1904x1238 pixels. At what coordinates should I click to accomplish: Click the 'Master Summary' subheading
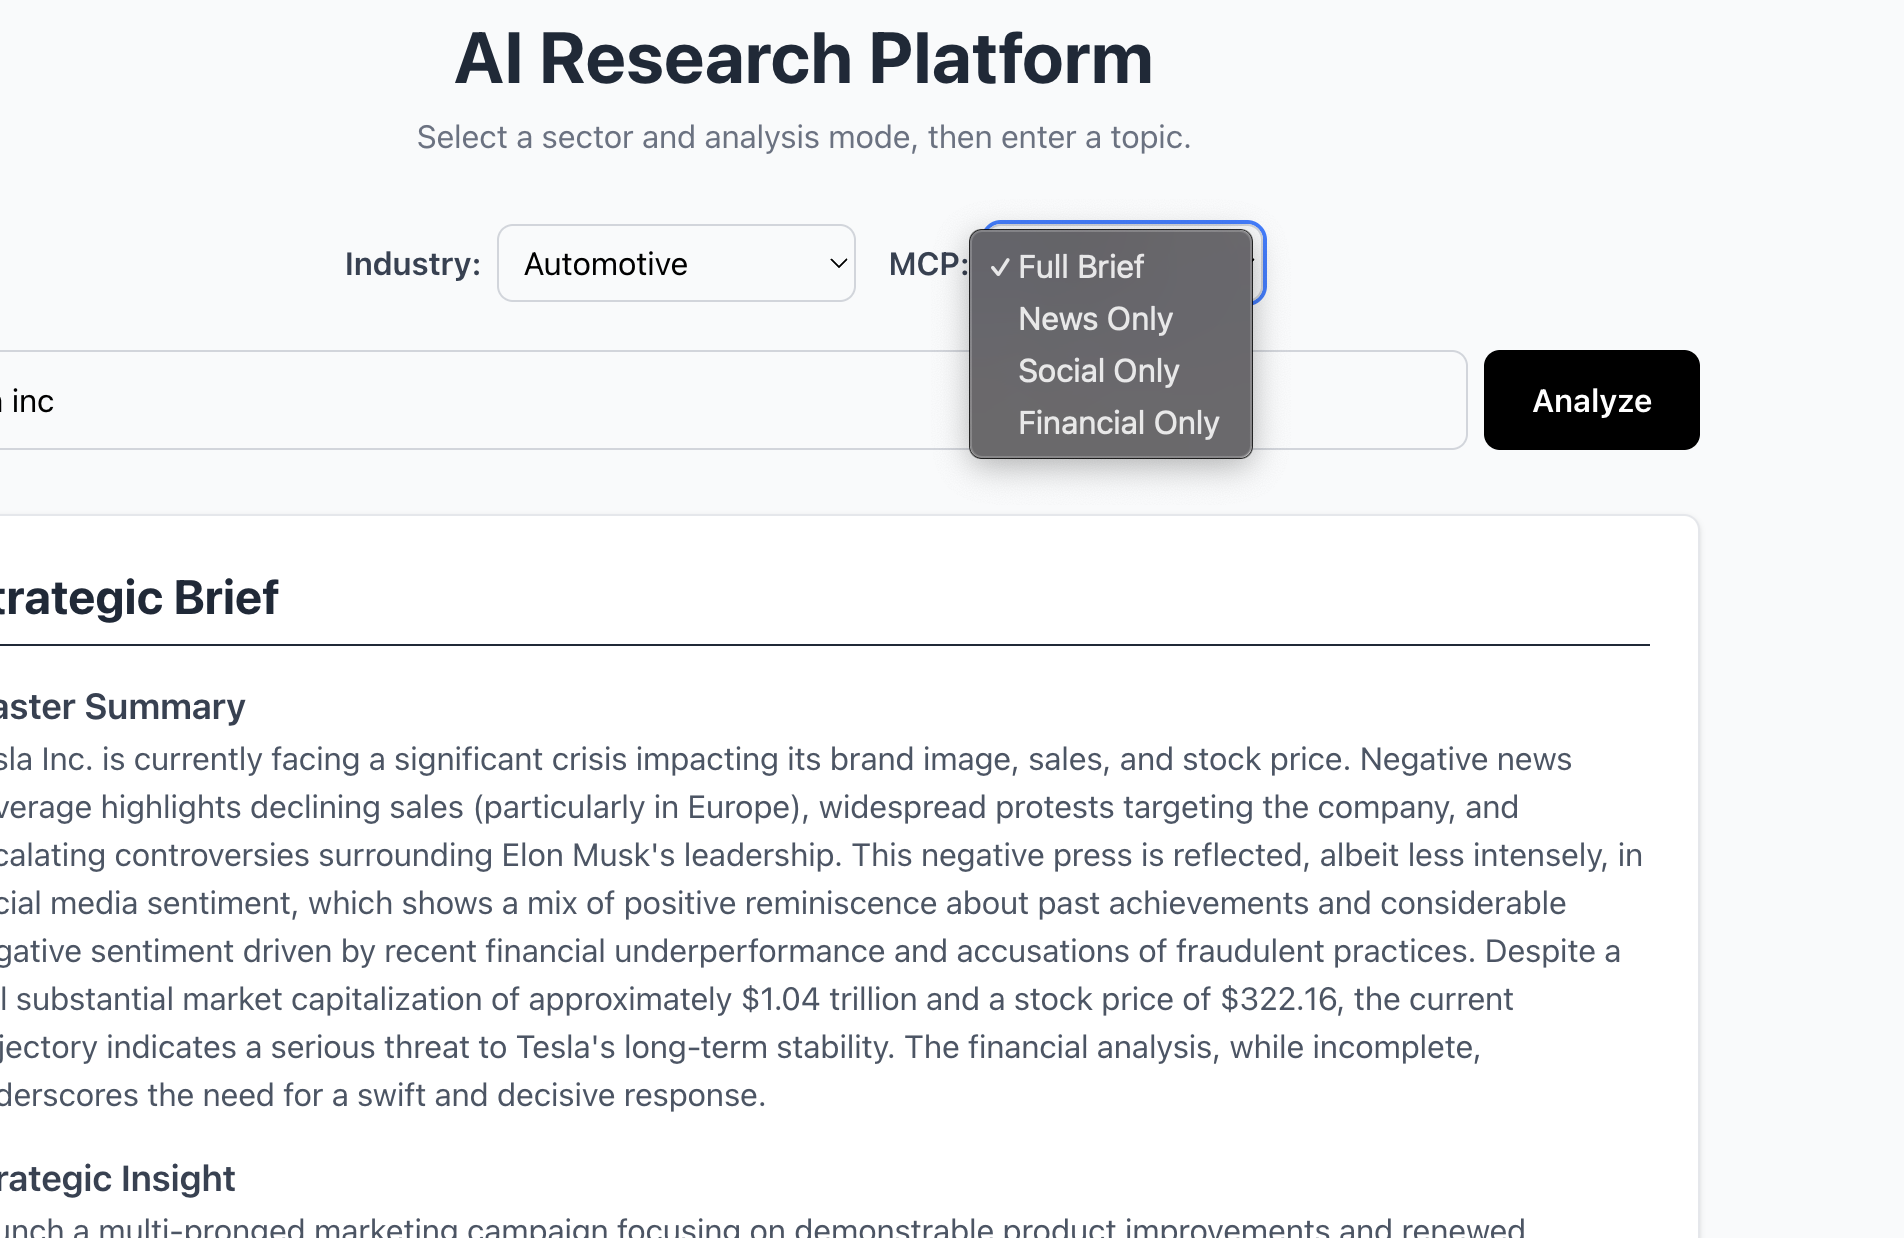[x=122, y=707]
